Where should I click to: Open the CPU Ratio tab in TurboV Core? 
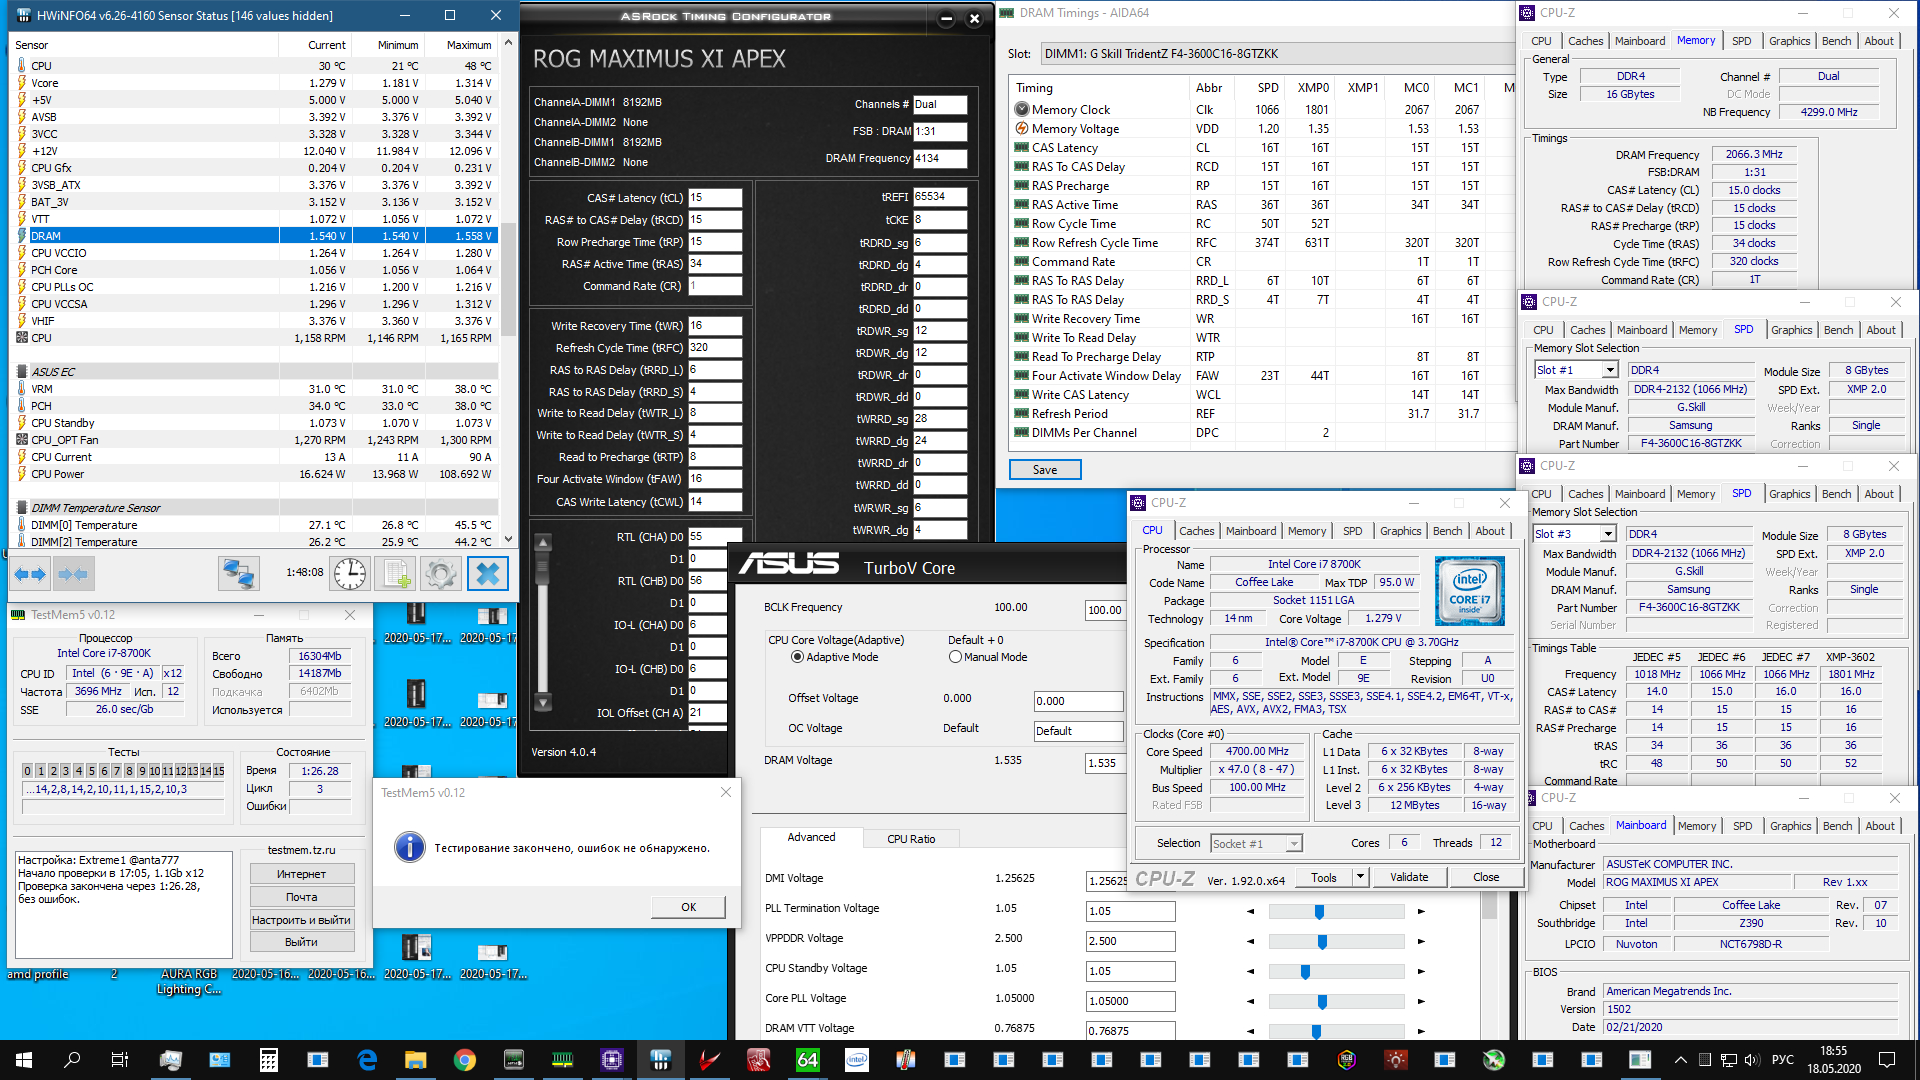tap(911, 839)
